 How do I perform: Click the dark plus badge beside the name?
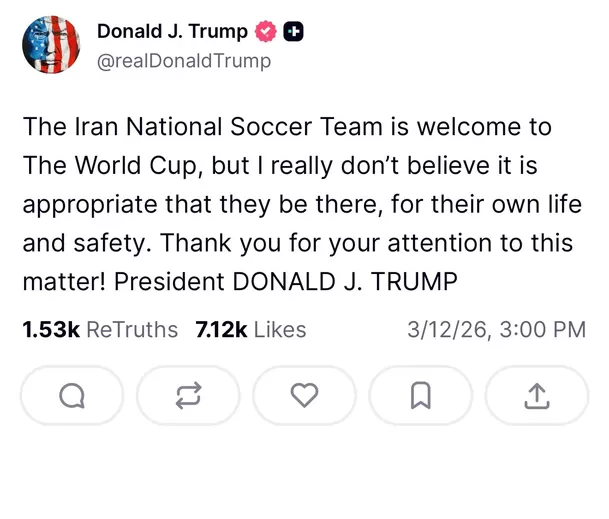(x=294, y=31)
